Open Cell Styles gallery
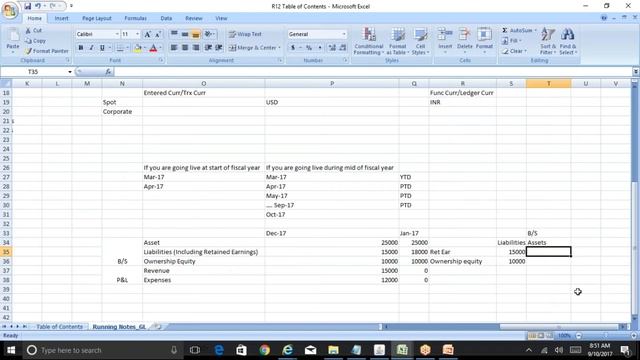Image resolution: width=640 pixels, height=360 pixels. tap(420, 41)
